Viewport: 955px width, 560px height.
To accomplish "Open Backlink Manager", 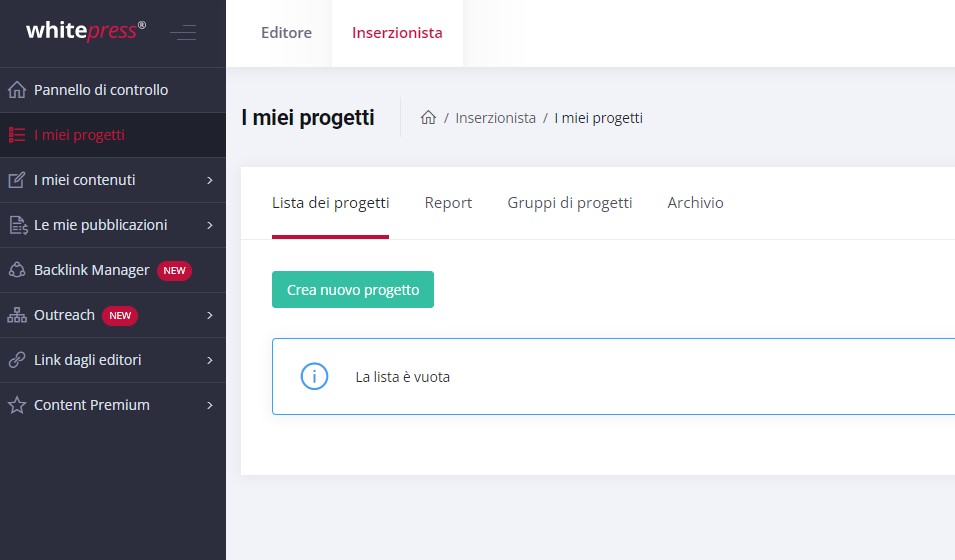I will 113,270.
